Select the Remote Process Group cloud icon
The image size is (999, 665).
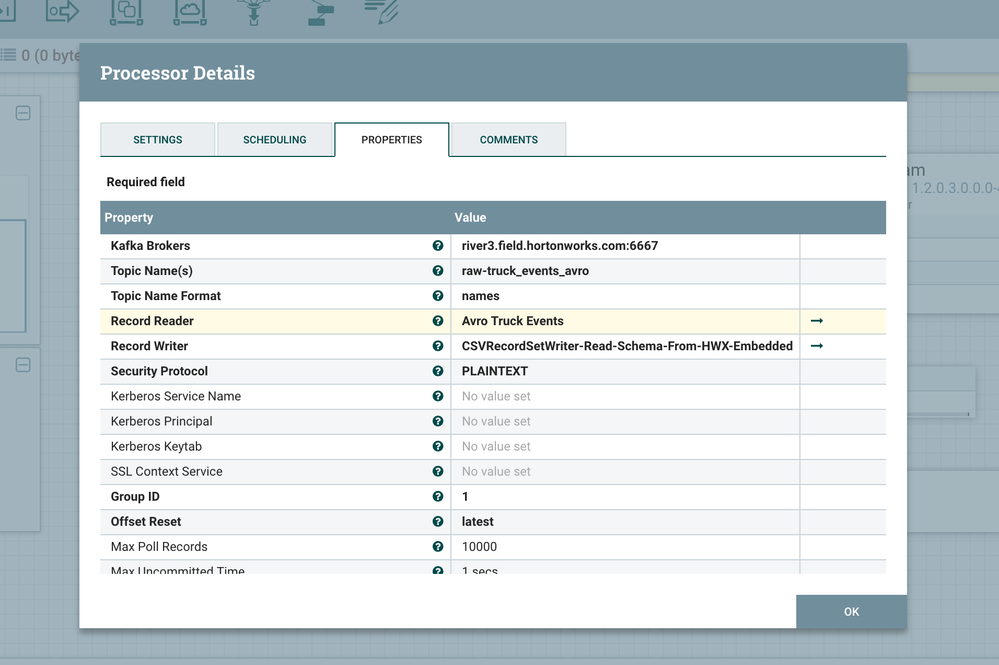[189, 12]
